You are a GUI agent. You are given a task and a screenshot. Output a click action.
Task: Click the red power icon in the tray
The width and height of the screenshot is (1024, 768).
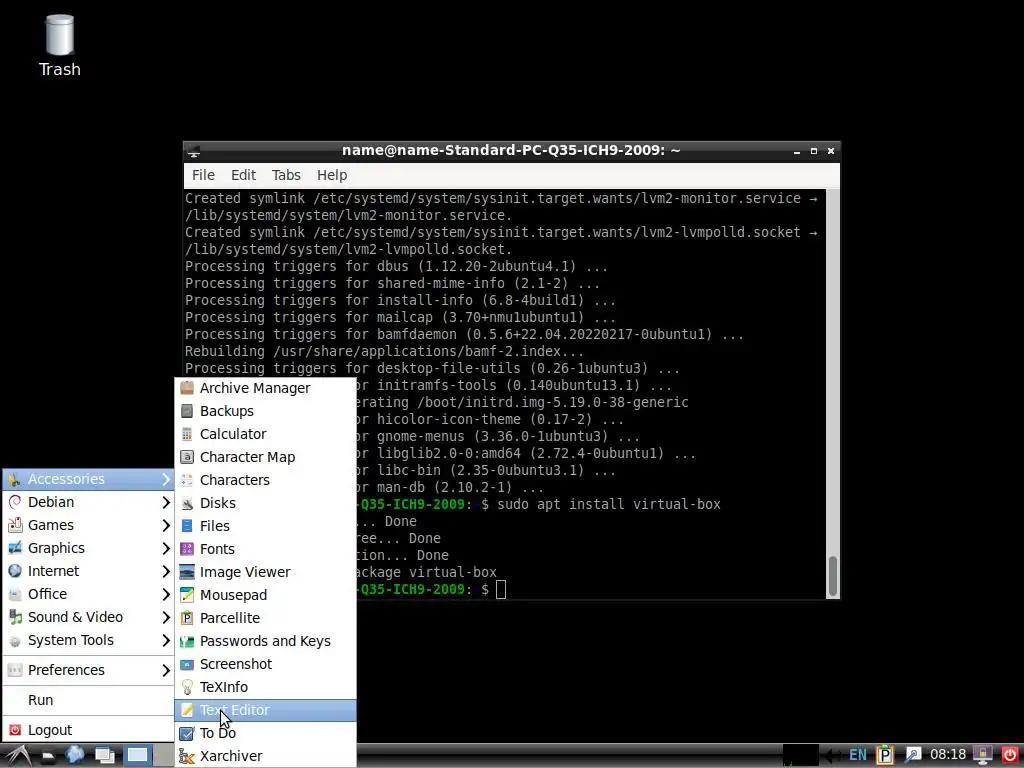coord(1010,755)
